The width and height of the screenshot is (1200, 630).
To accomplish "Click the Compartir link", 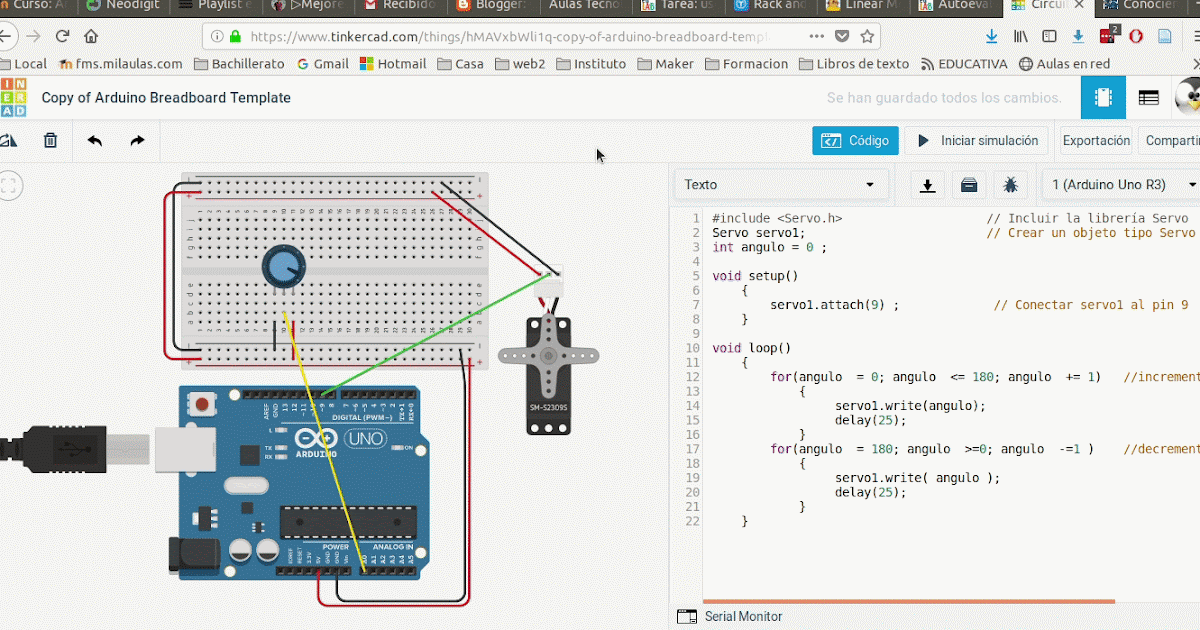I will (1170, 140).
